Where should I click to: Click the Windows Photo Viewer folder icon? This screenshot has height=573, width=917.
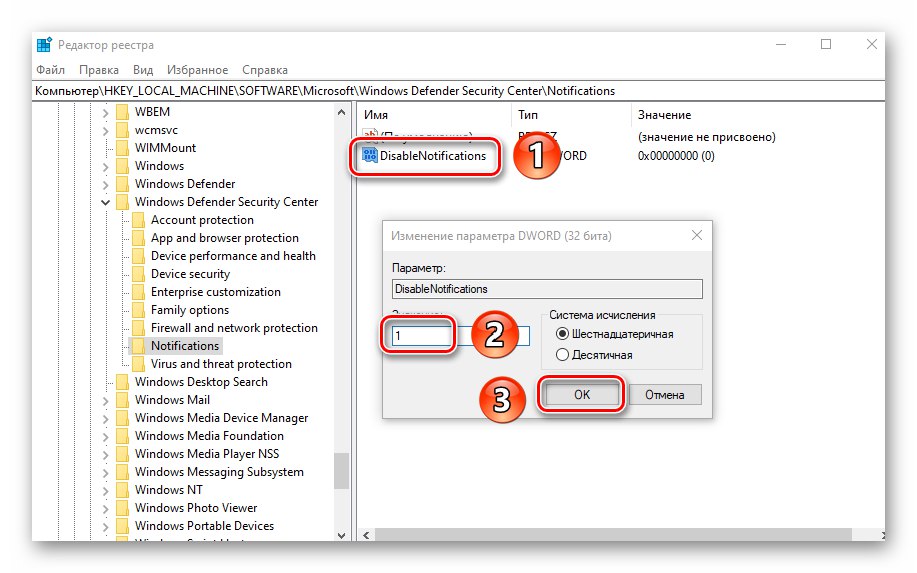(122, 508)
